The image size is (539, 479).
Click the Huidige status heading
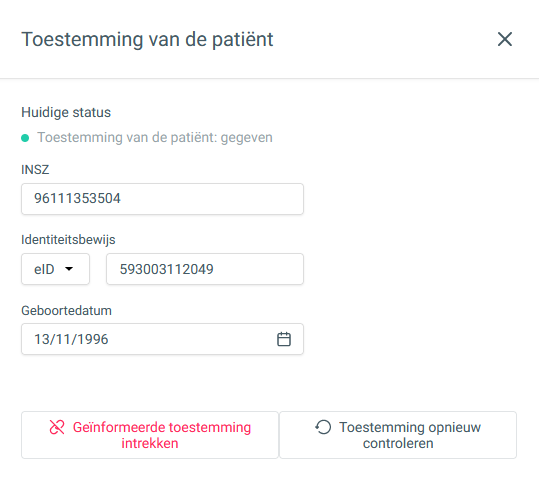tap(66, 112)
